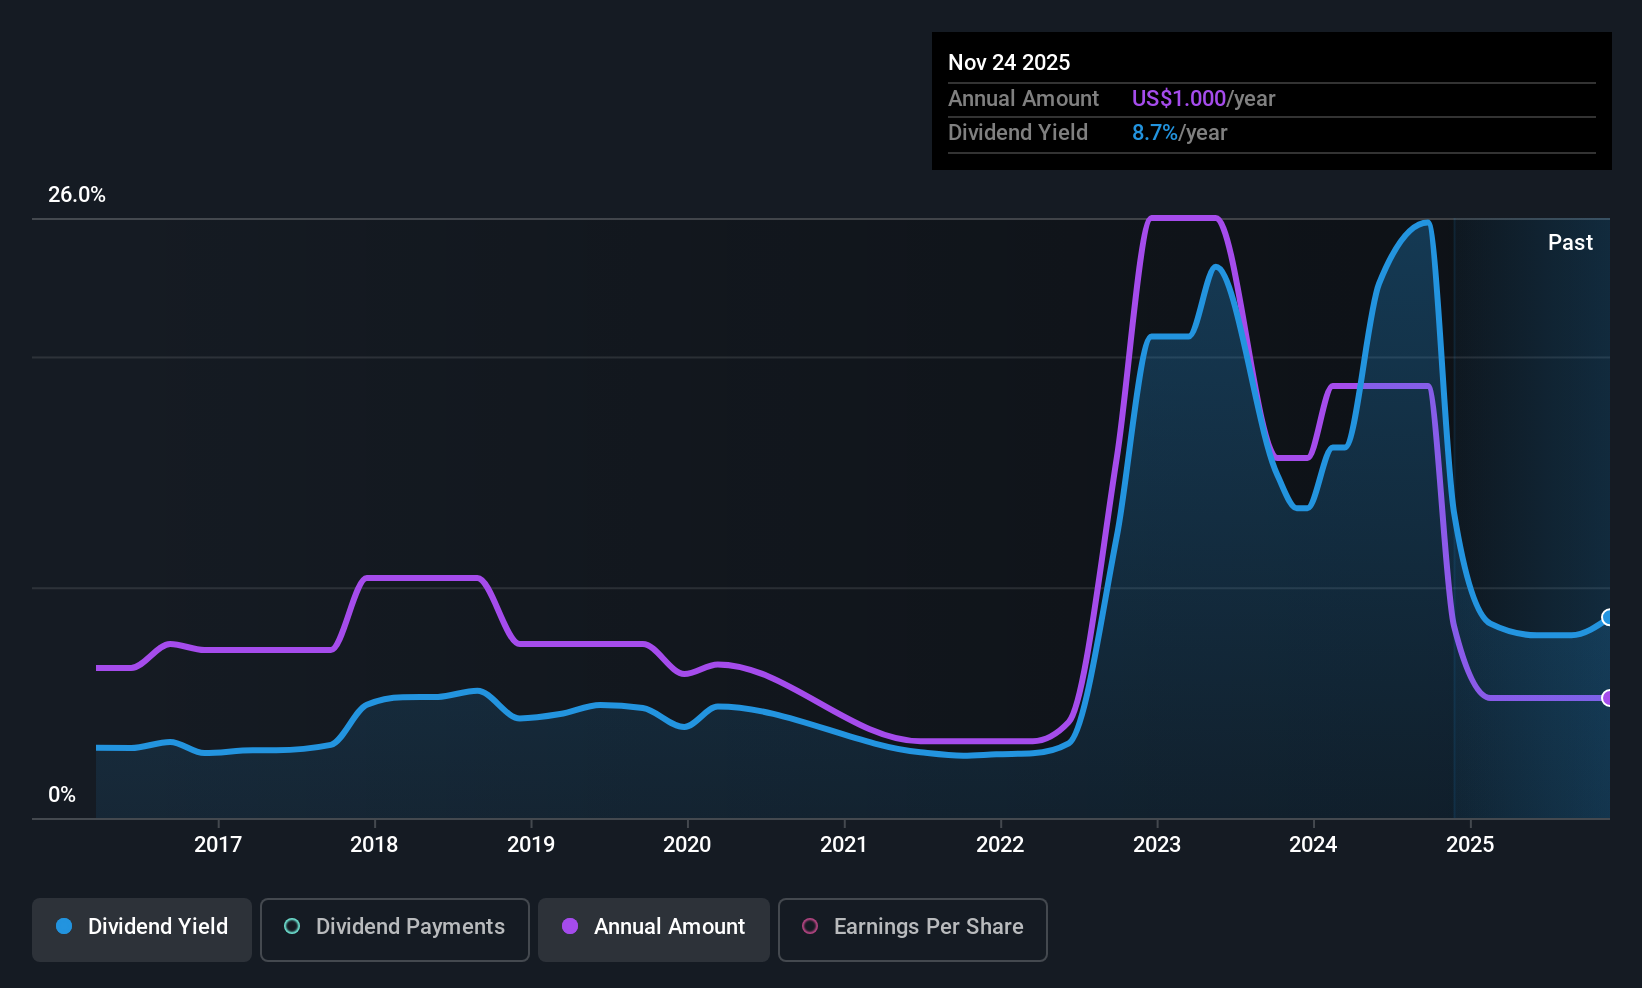Toggle the Annual Amount series

click(654, 929)
